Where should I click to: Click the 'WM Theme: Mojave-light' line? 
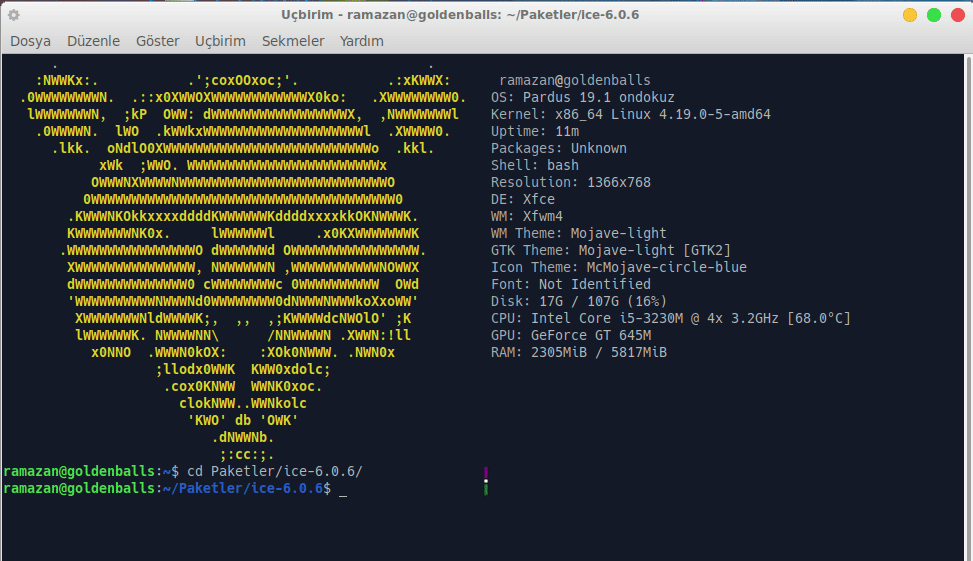(x=578, y=233)
